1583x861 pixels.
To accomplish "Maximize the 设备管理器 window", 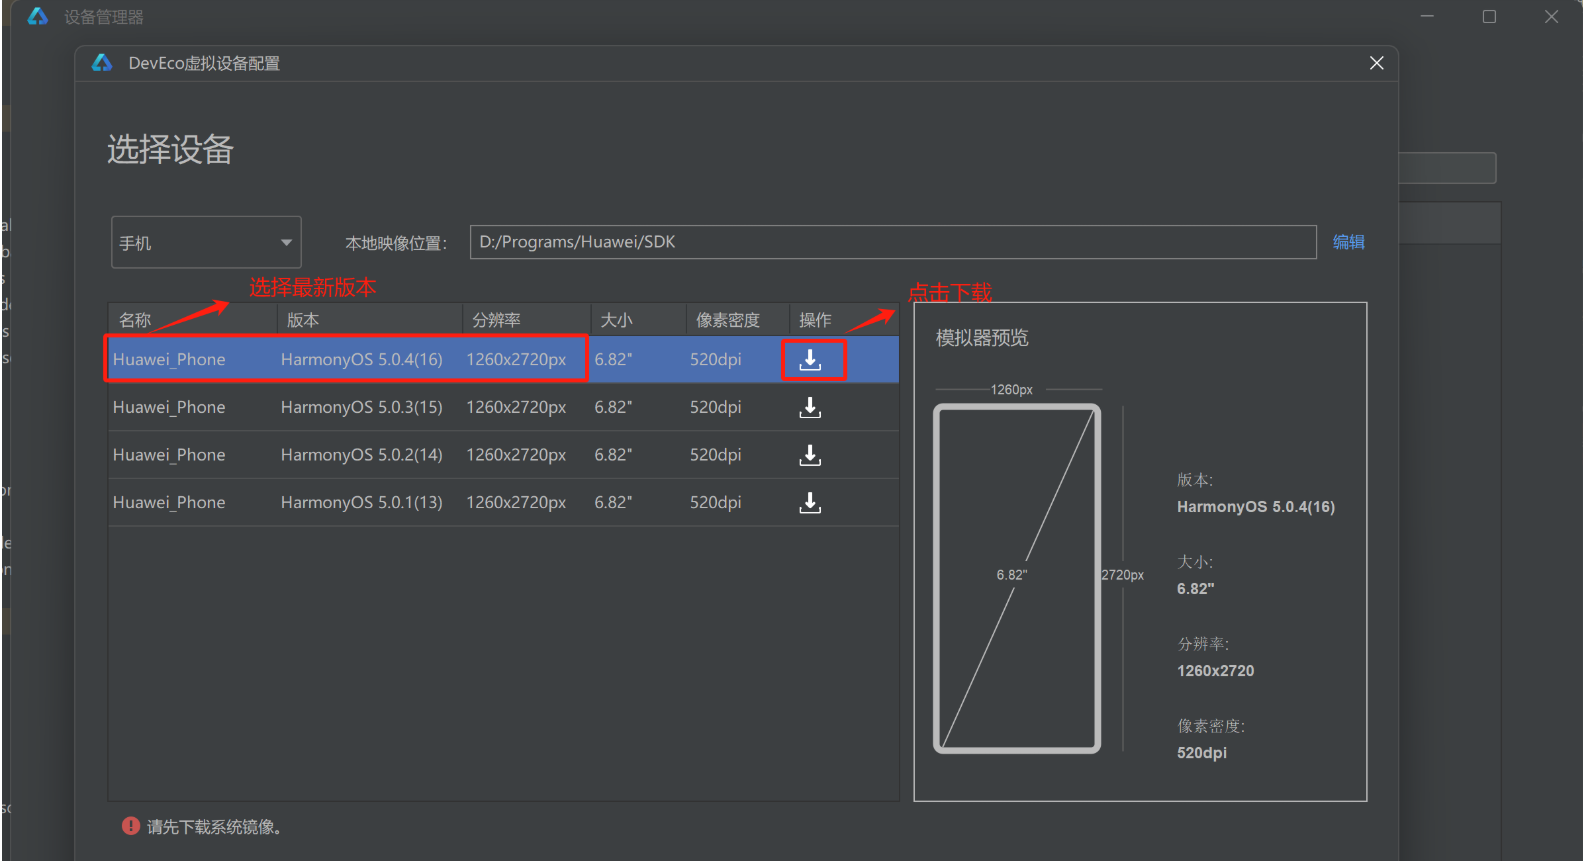I will 1489,17.
